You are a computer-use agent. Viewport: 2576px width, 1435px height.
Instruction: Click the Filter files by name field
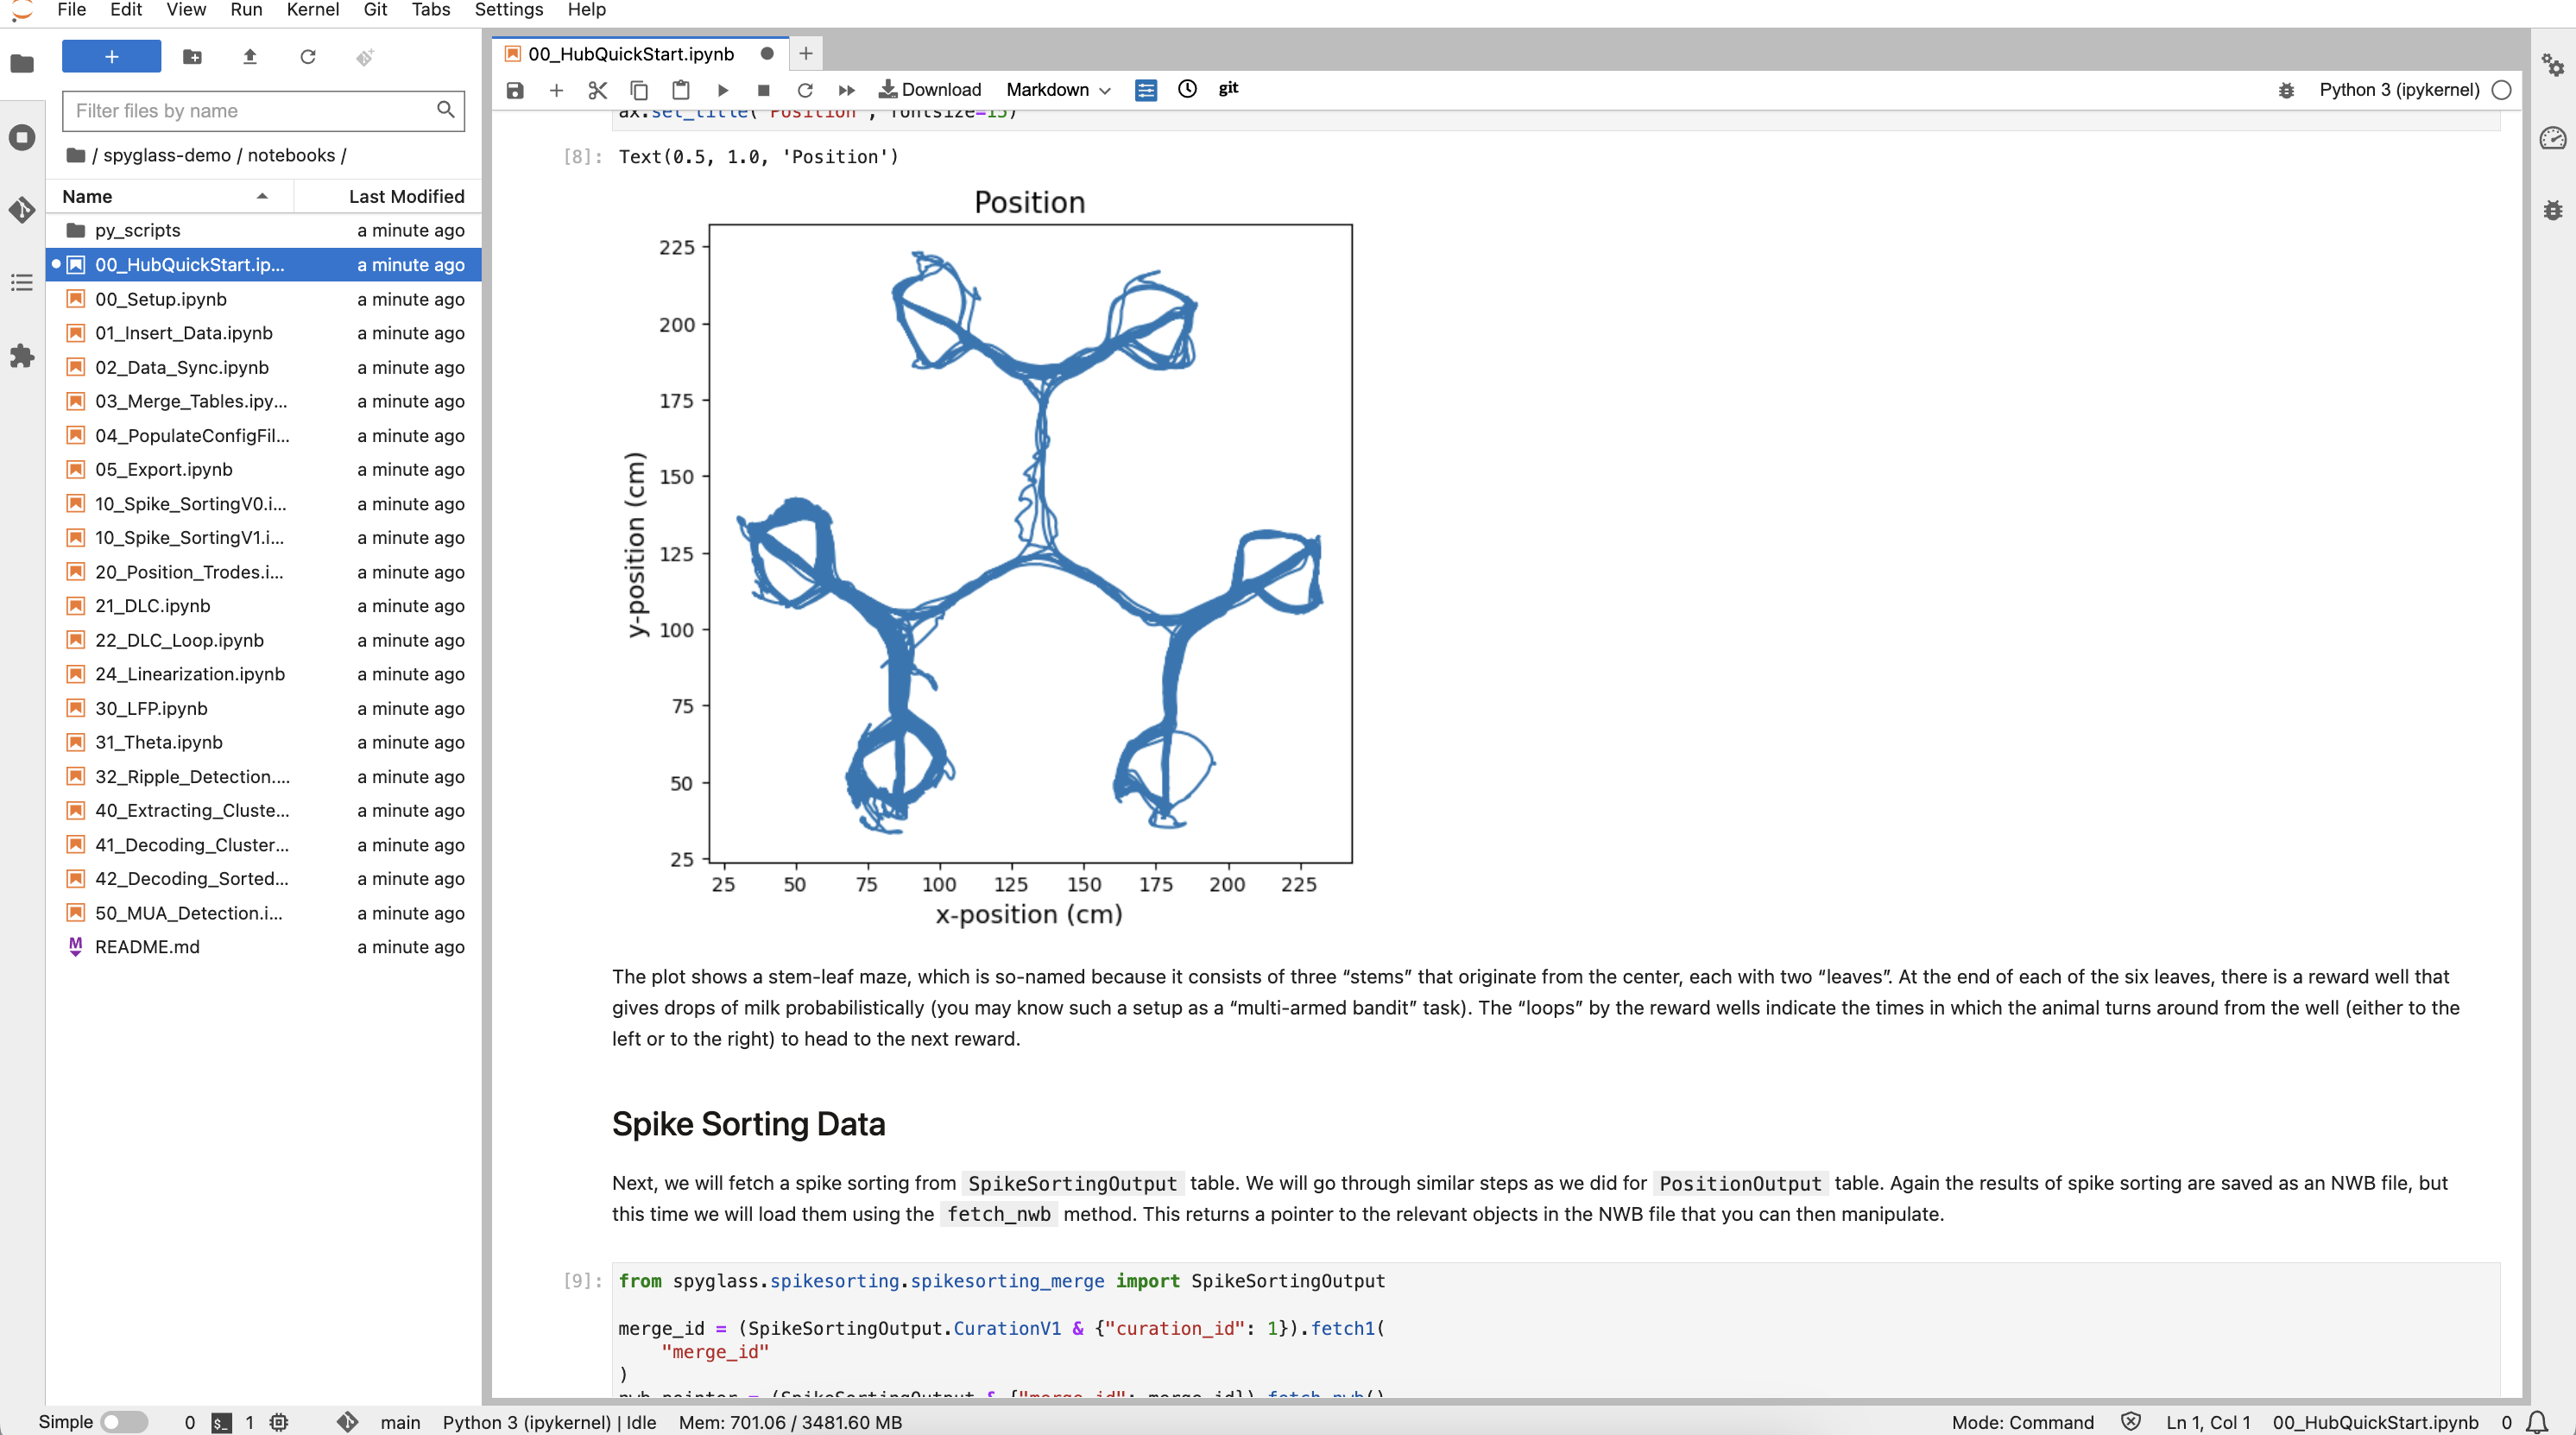[x=250, y=111]
